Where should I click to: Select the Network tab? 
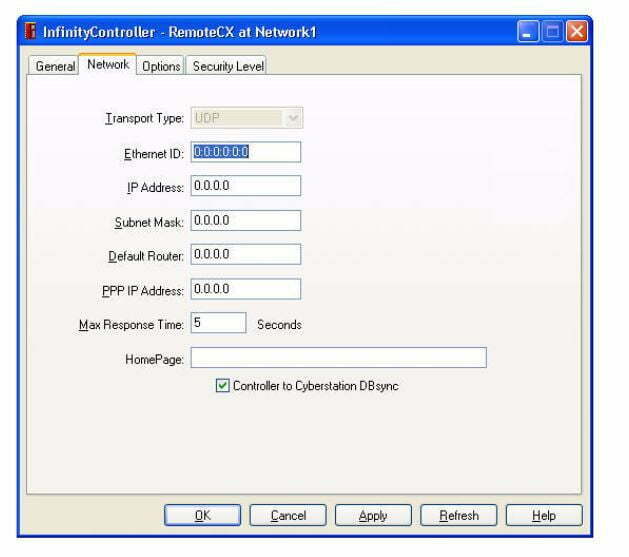point(108,64)
